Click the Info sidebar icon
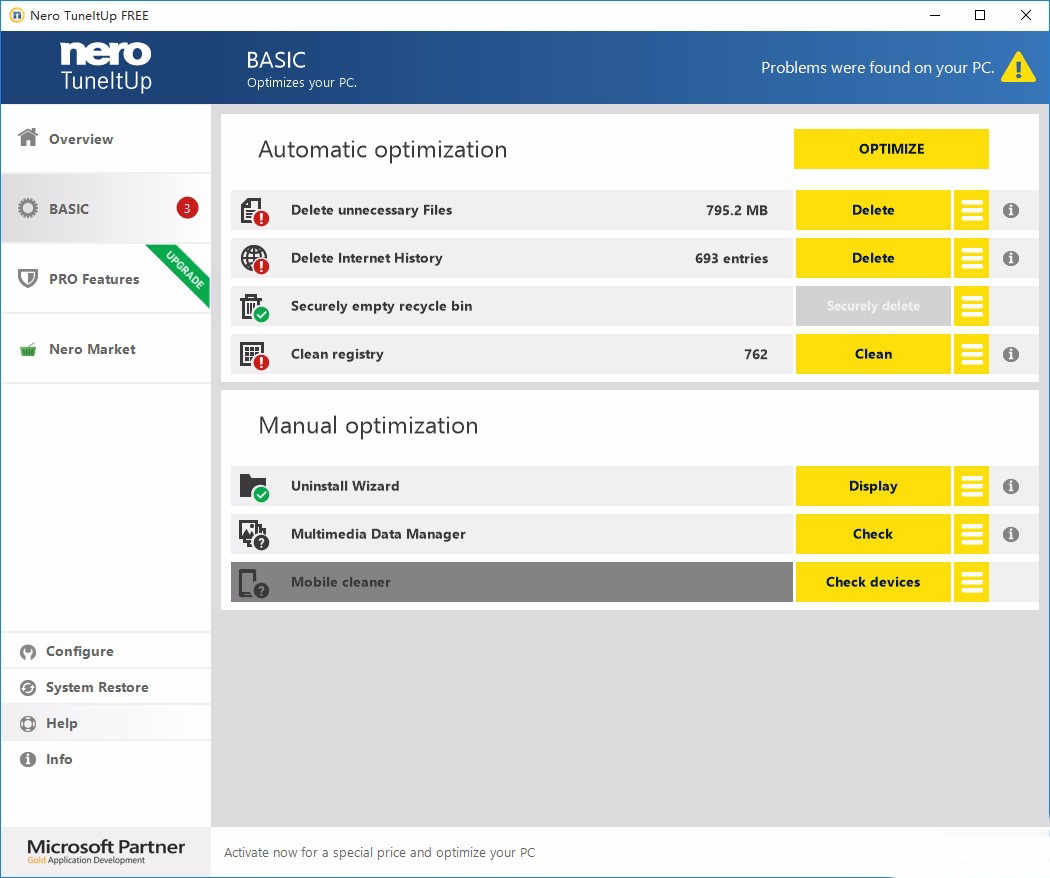The height and width of the screenshot is (878, 1050). click(28, 759)
